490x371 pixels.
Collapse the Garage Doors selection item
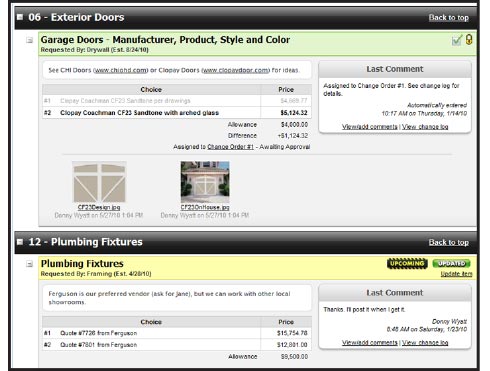(30, 40)
